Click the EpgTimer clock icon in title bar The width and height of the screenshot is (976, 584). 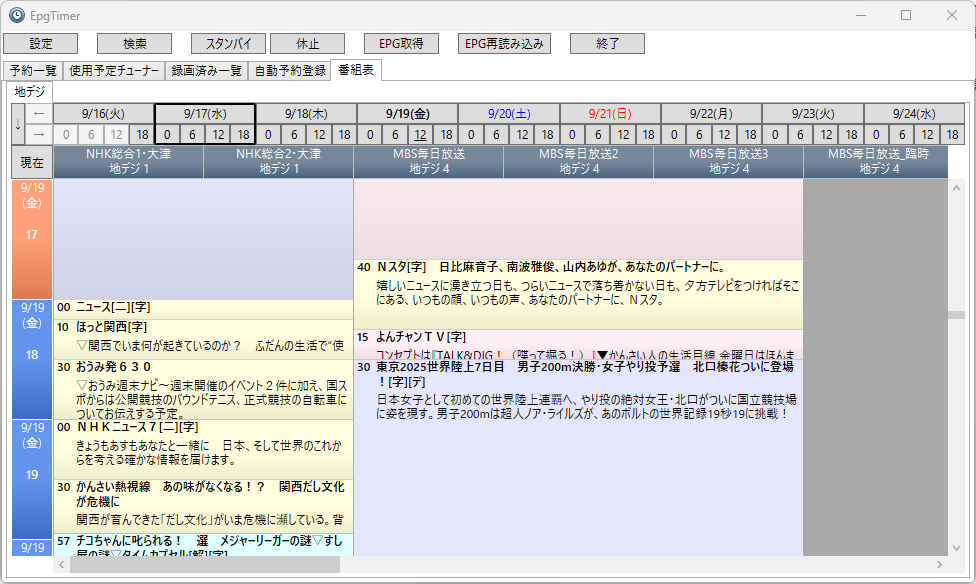click(x=16, y=15)
